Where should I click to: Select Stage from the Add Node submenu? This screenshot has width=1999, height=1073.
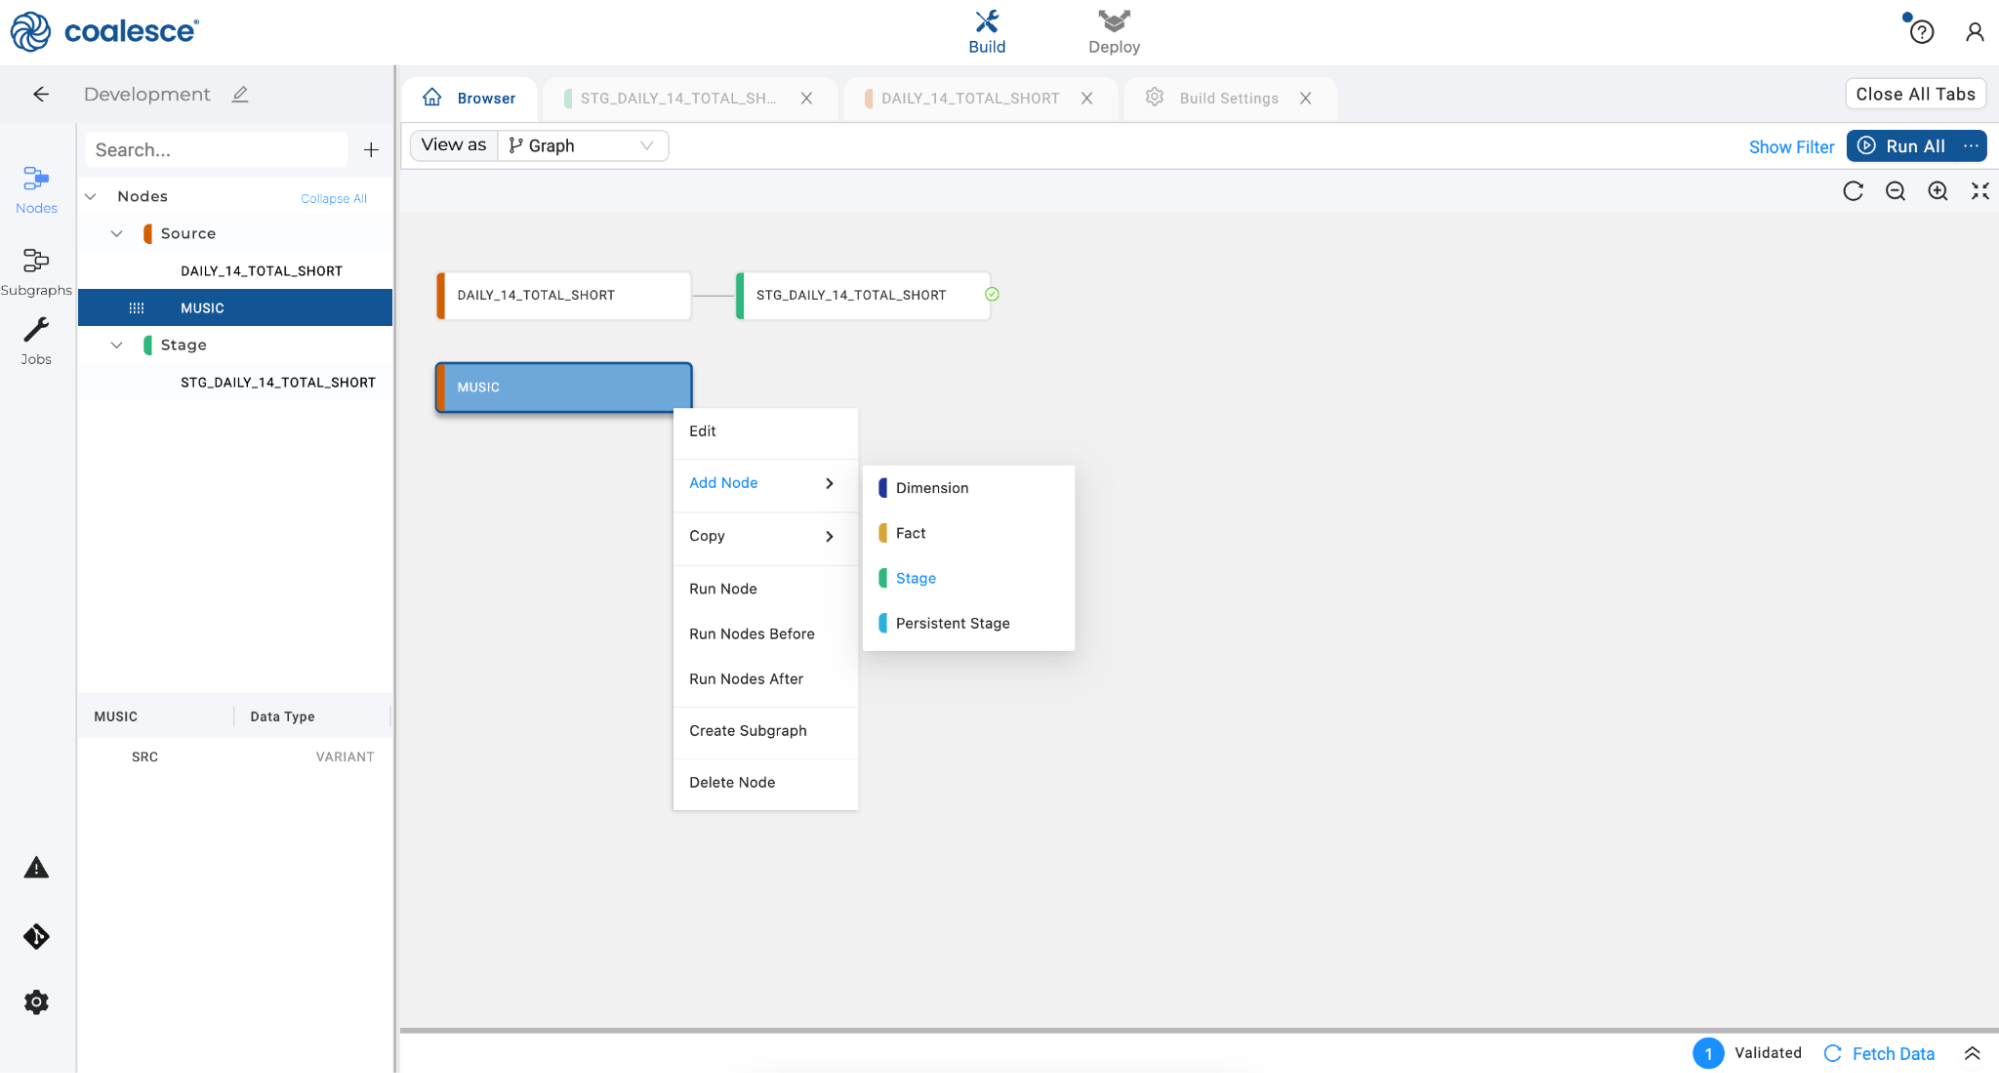915,578
